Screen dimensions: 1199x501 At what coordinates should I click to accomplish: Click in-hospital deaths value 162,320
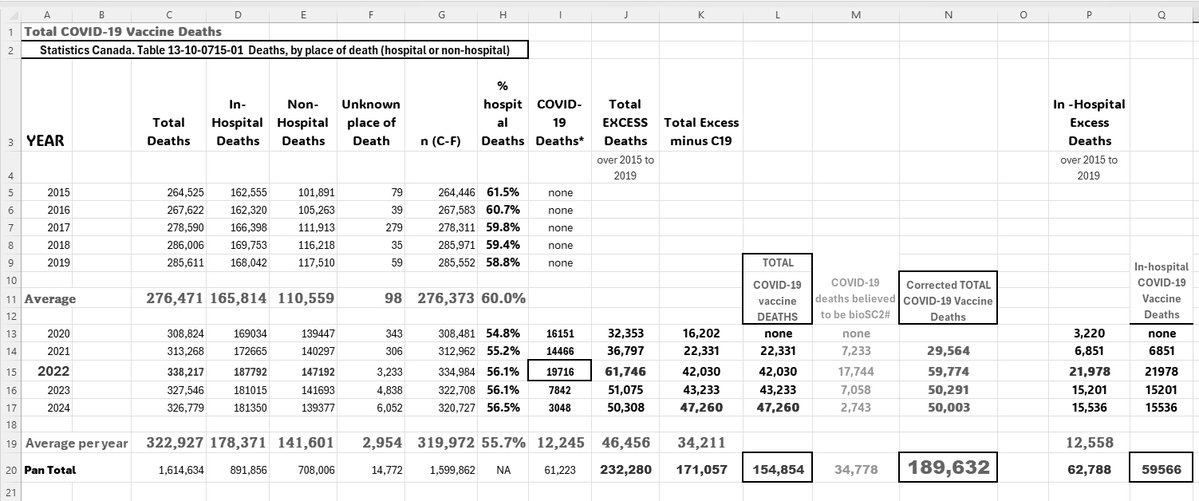[x=237, y=210]
